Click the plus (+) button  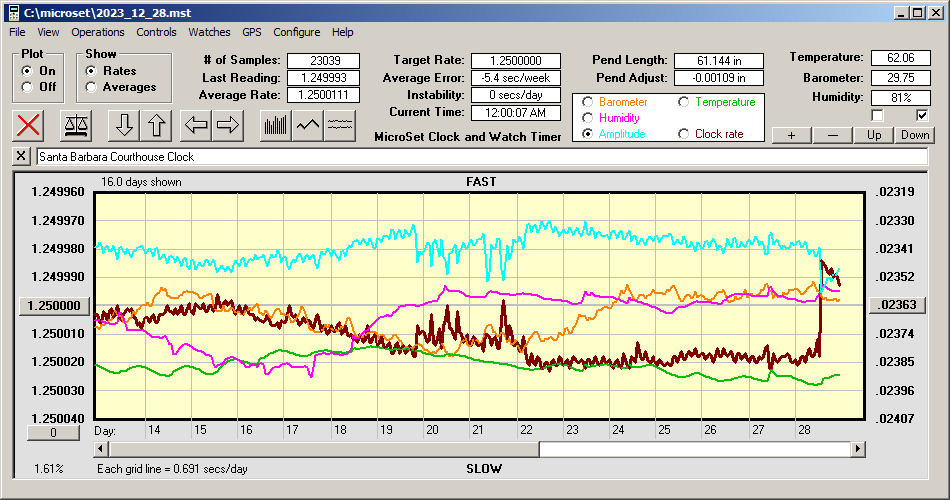tap(791, 135)
